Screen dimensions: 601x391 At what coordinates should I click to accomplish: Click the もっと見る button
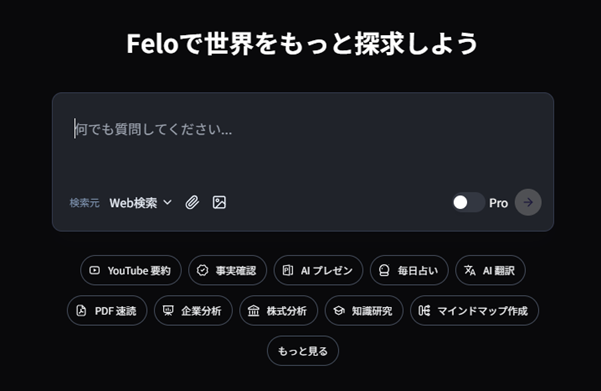click(x=303, y=351)
